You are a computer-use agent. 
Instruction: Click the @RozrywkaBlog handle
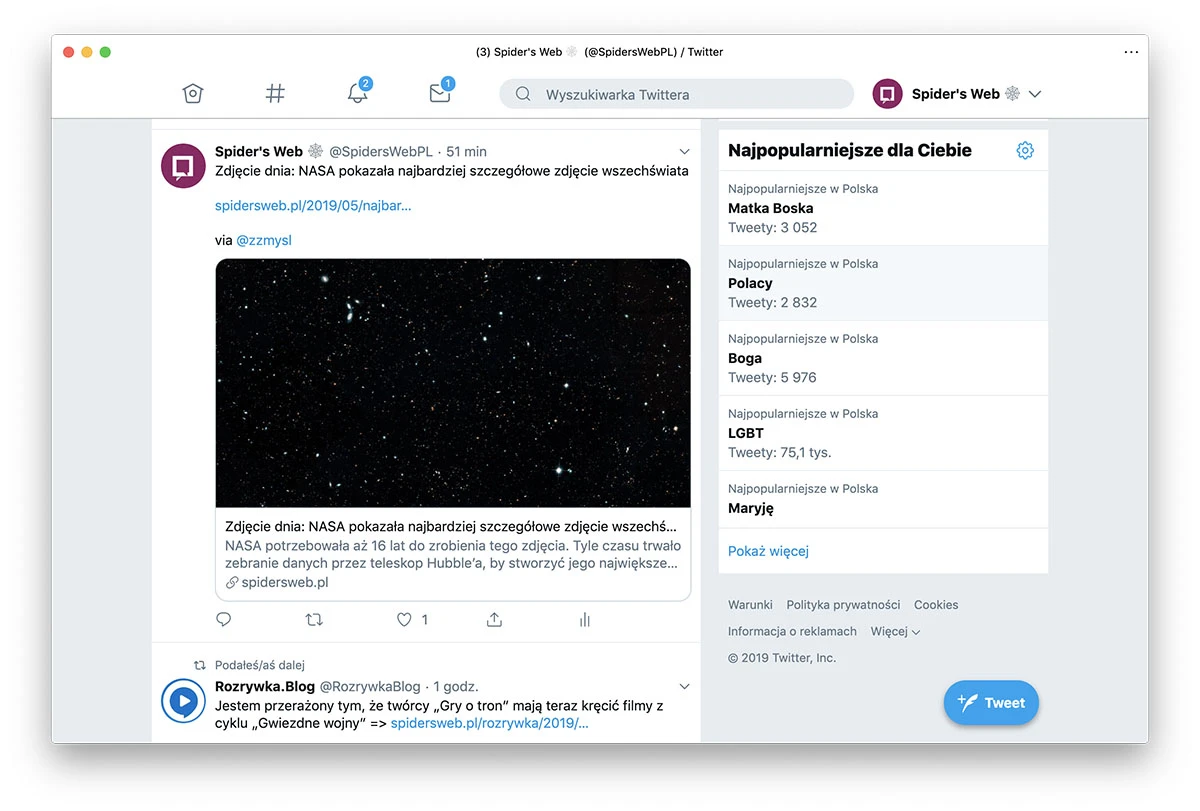[370, 686]
